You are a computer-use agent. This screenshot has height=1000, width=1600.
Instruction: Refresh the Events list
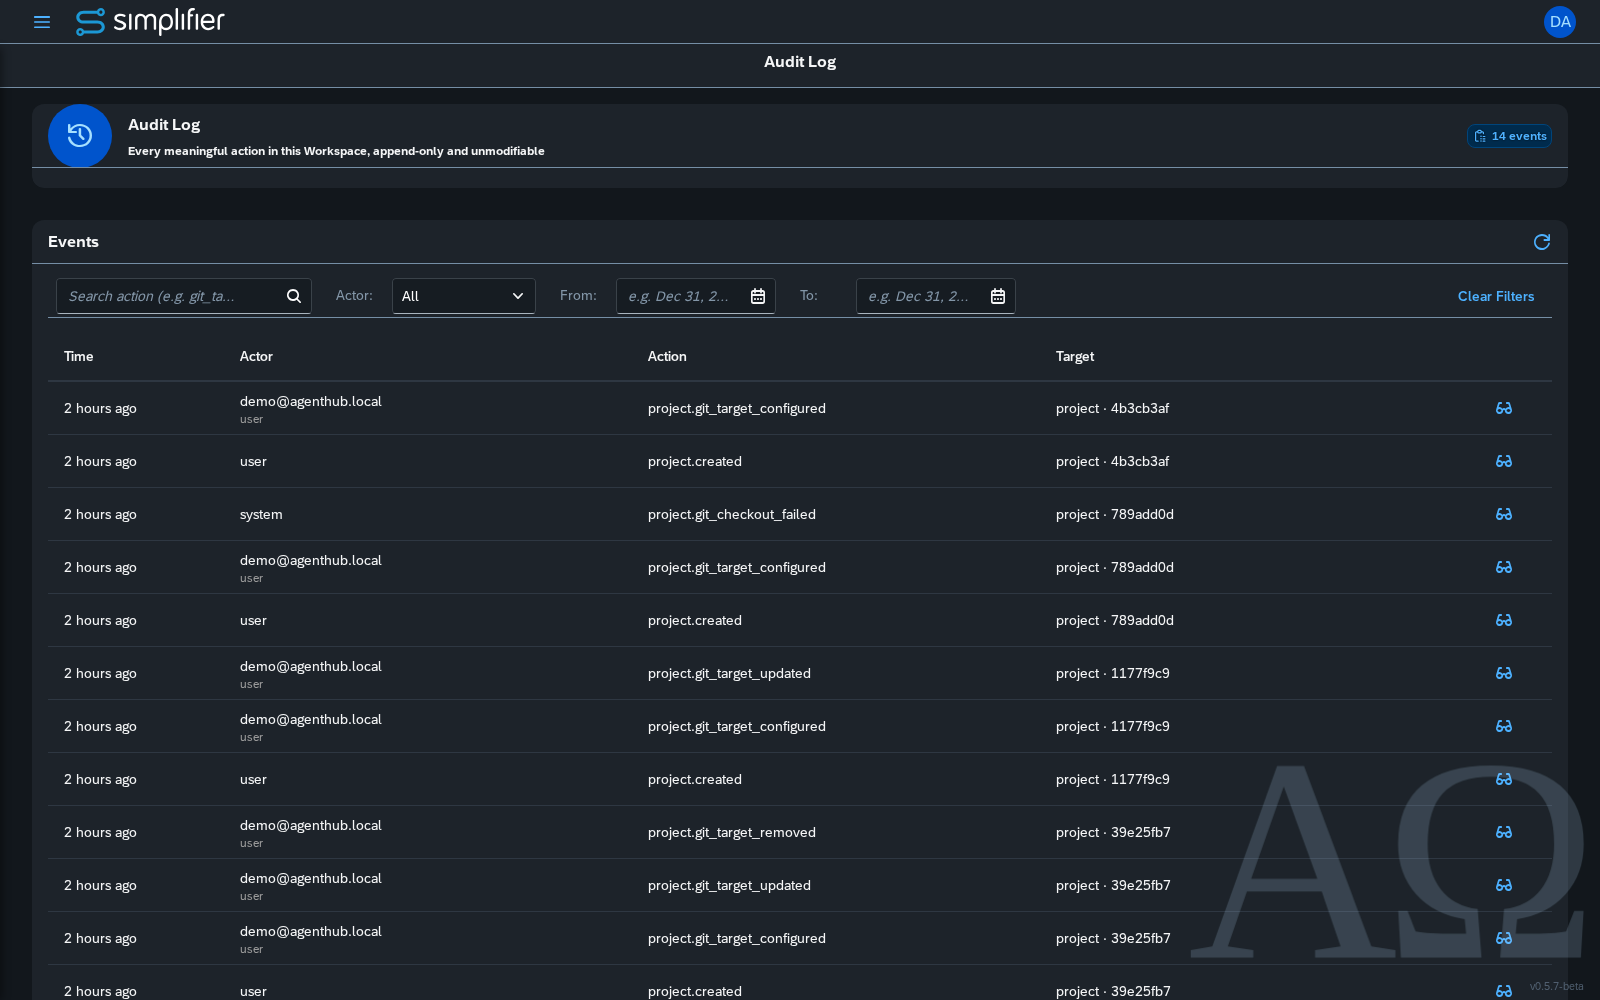pos(1542,242)
